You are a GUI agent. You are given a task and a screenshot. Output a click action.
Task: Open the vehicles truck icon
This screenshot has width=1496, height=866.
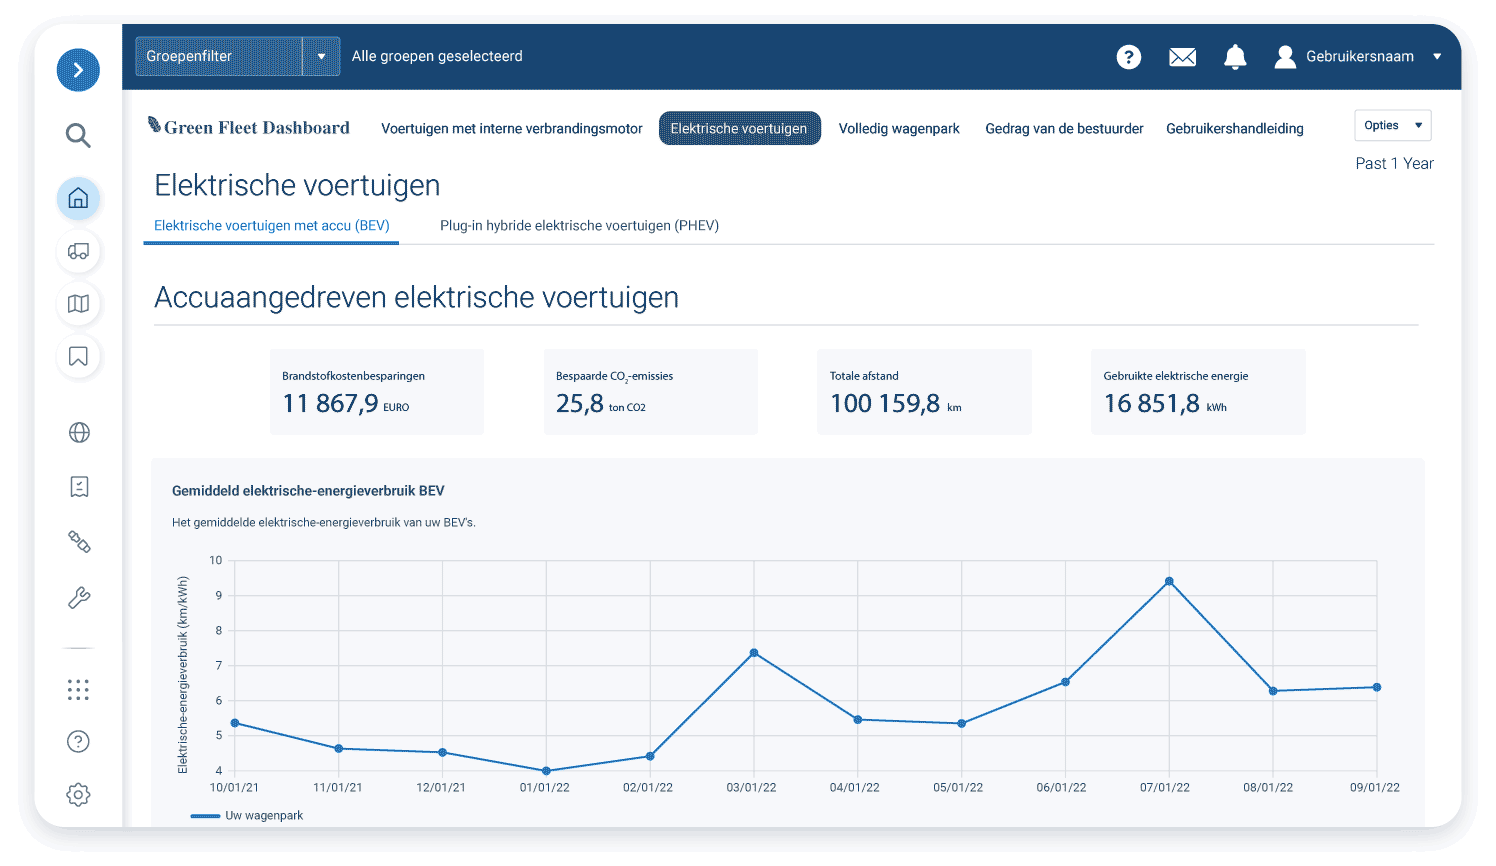pyautogui.click(x=78, y=251)
